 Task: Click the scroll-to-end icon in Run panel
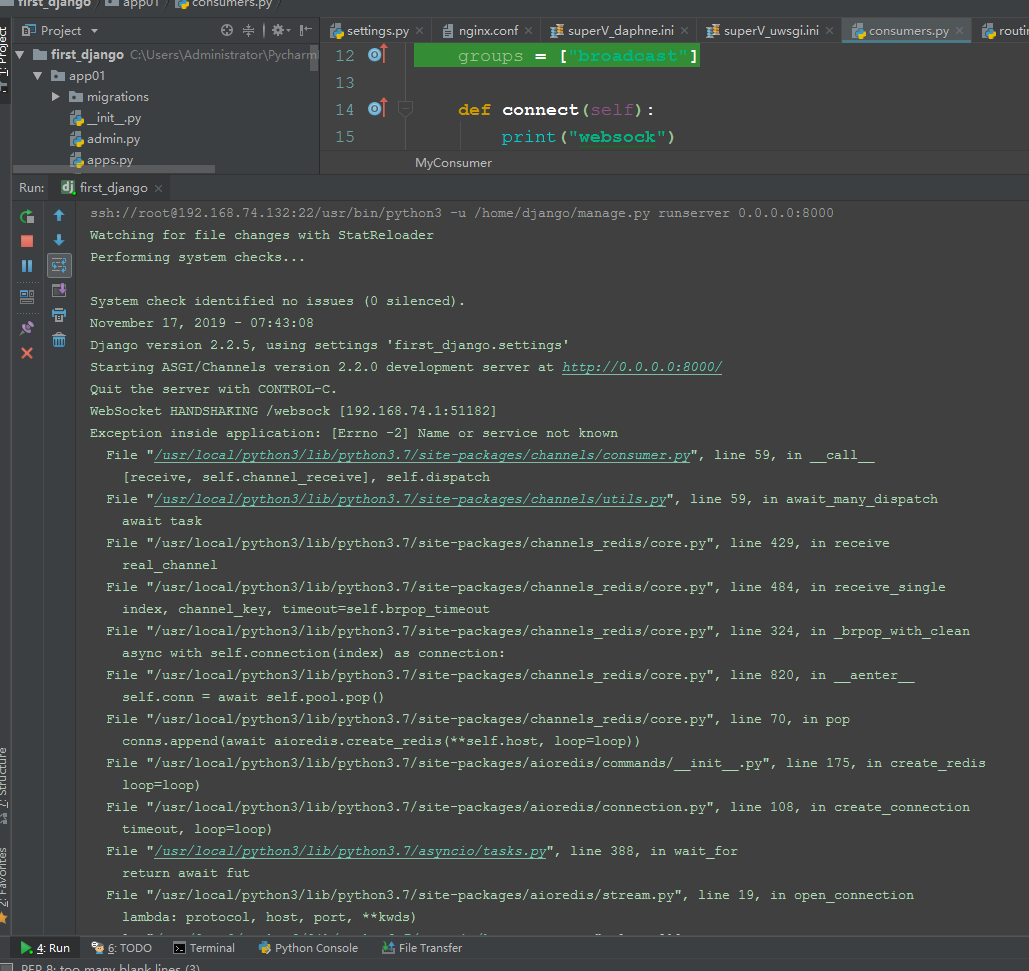[x=59, y=290]
